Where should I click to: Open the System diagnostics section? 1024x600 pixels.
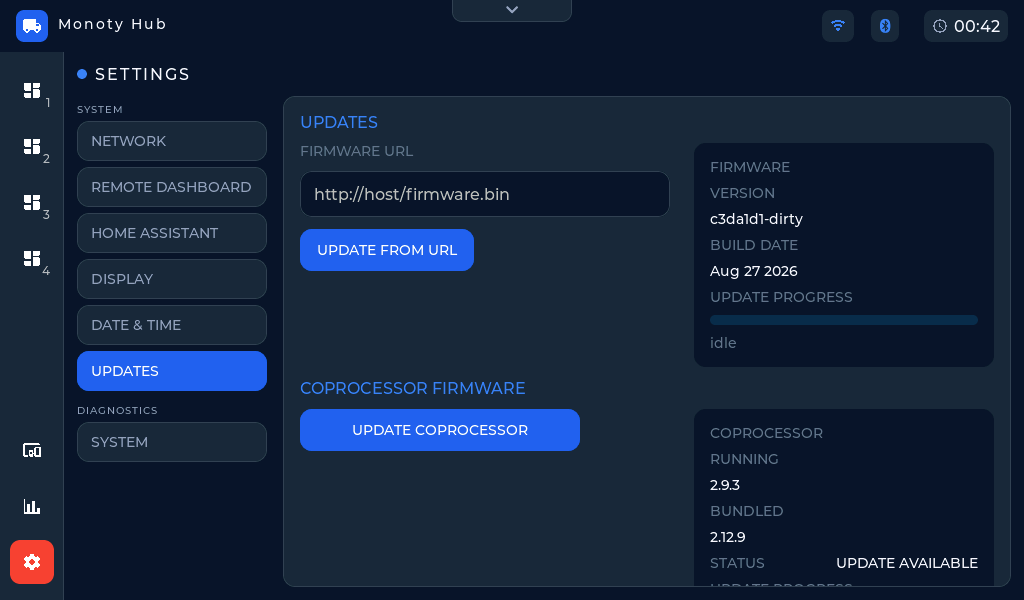[172, 442]
